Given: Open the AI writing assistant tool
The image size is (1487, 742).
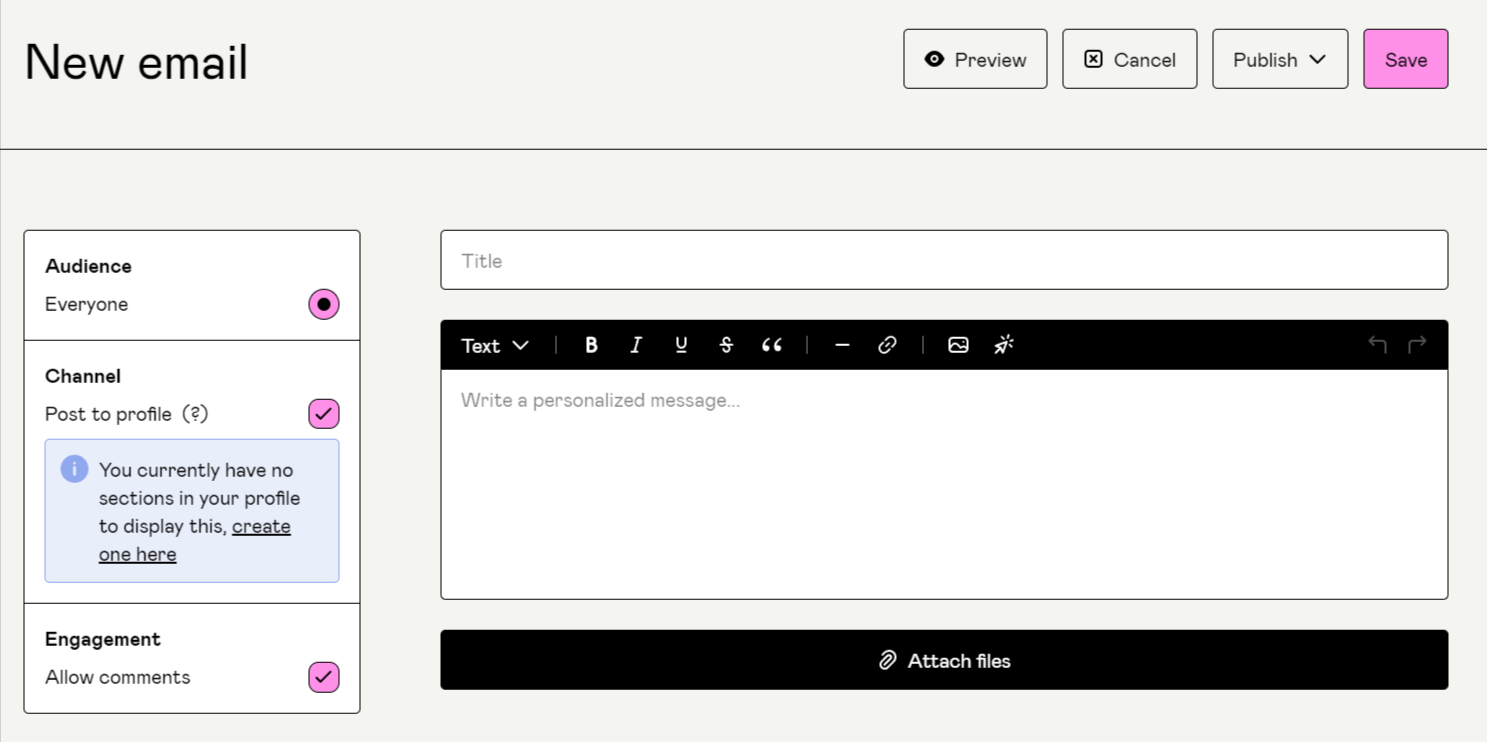Looking at the screenshot, I should point(1003,344).
